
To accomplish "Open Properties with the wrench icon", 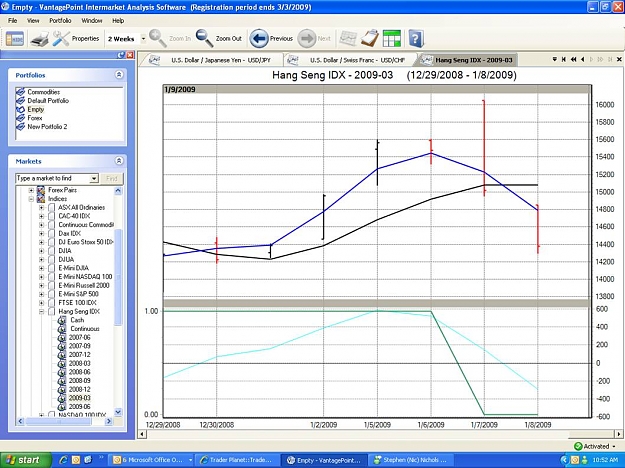I will point(61,39).
